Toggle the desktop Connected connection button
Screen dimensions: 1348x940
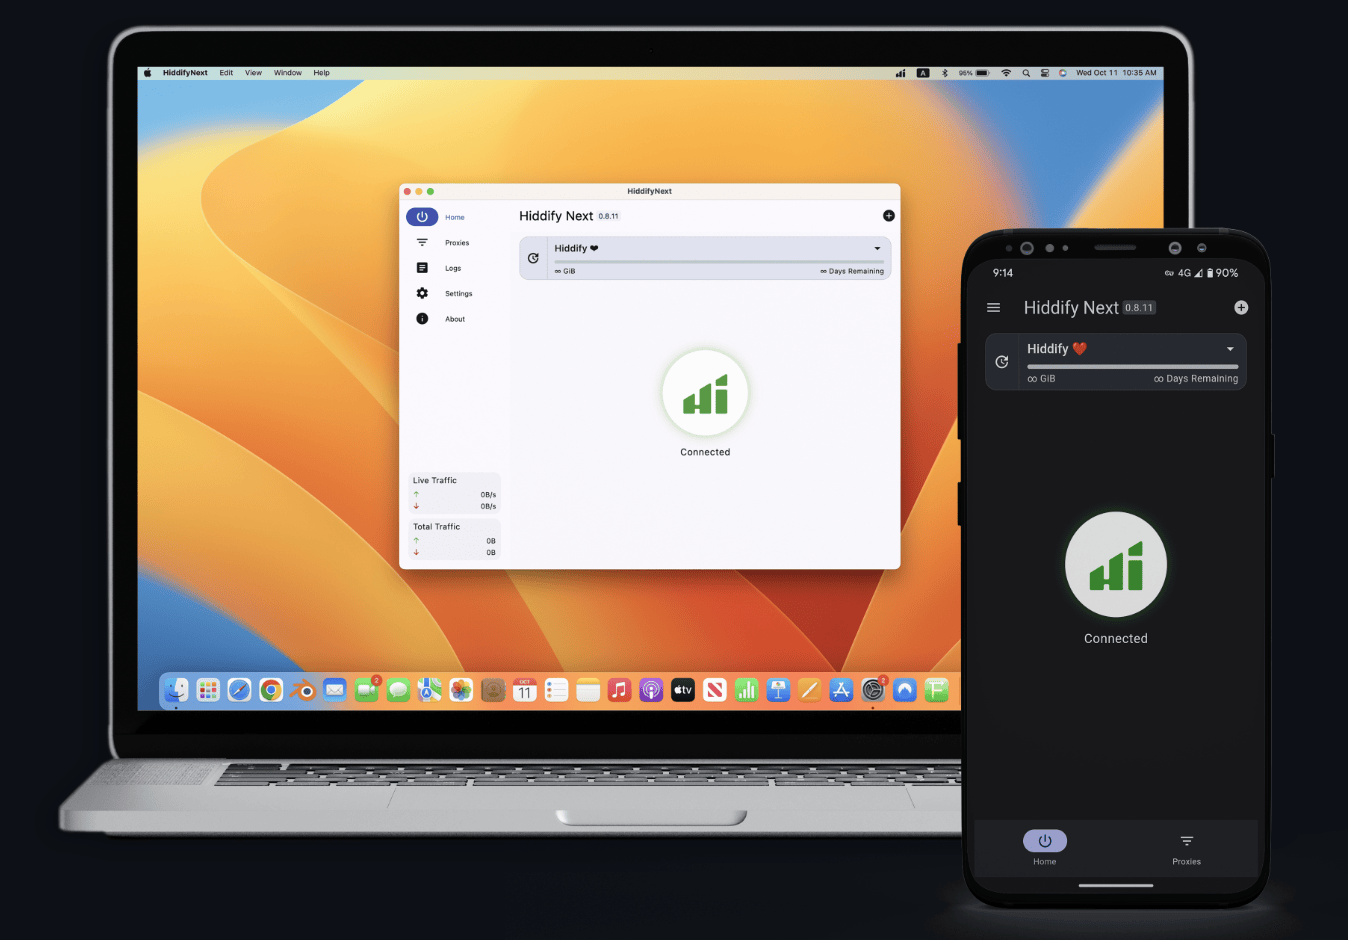[705, 393]
